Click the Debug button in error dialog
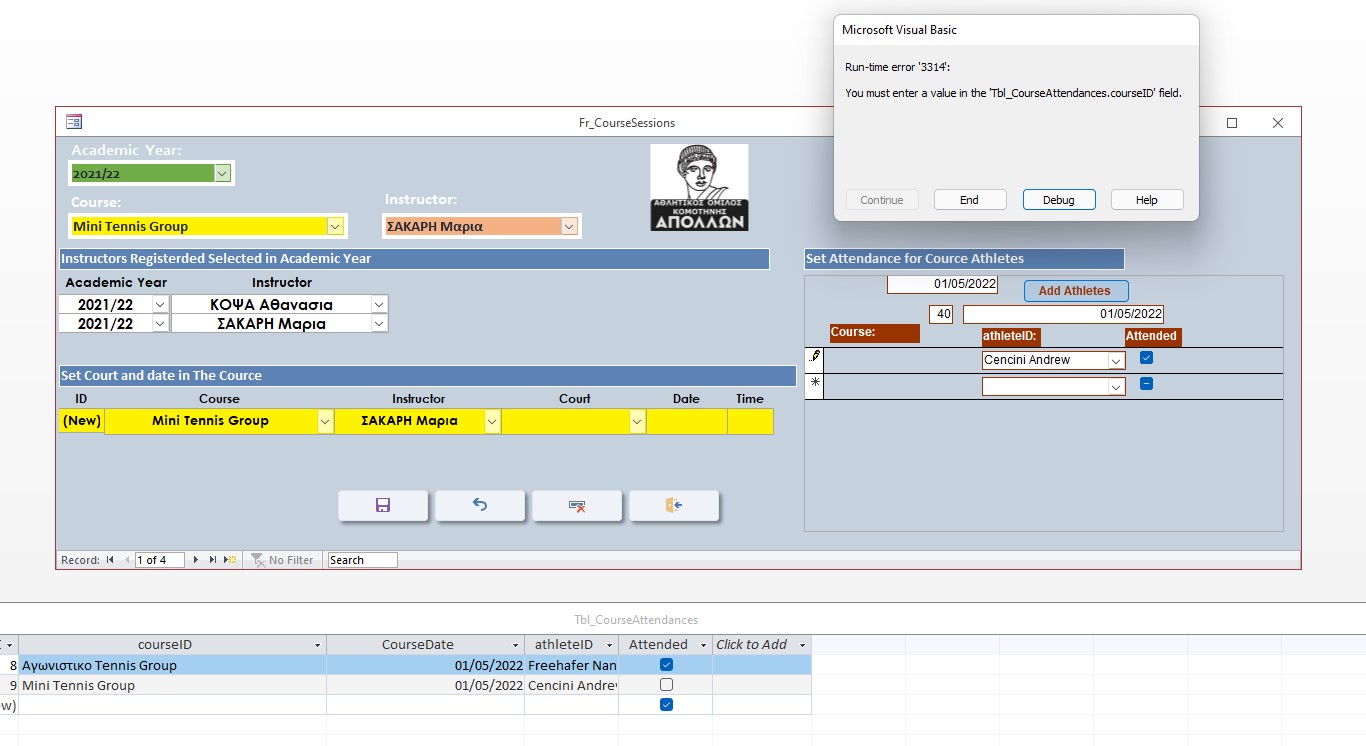Viewport: 1366px width, 746px height. point(1059,200)
